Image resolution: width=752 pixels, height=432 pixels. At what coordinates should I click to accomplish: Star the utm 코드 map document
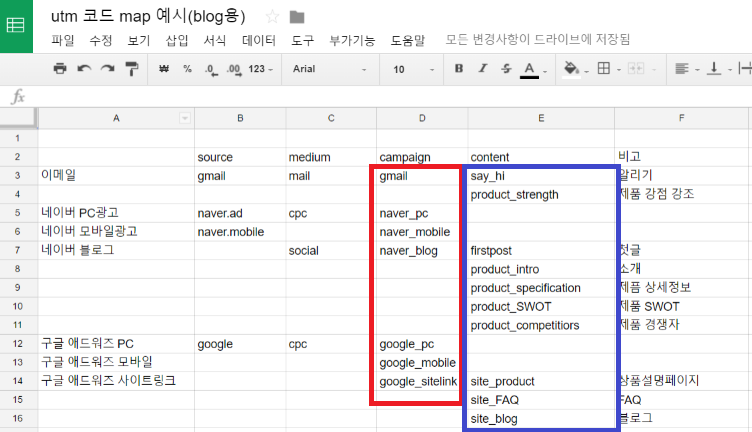(272, 17)
